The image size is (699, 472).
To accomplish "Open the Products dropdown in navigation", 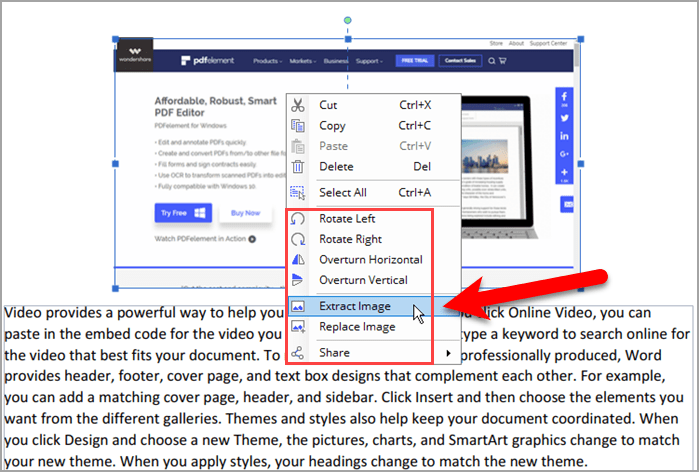I will [x=267, y=61].
